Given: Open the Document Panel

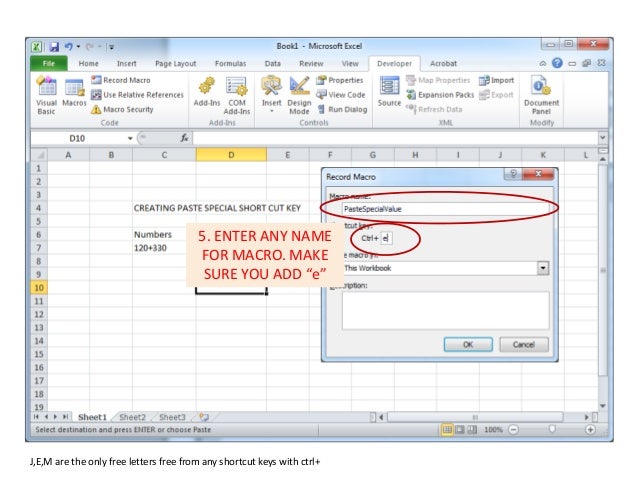Looking at the screenshot, I should pyautogui.click(x=541, y=96).
